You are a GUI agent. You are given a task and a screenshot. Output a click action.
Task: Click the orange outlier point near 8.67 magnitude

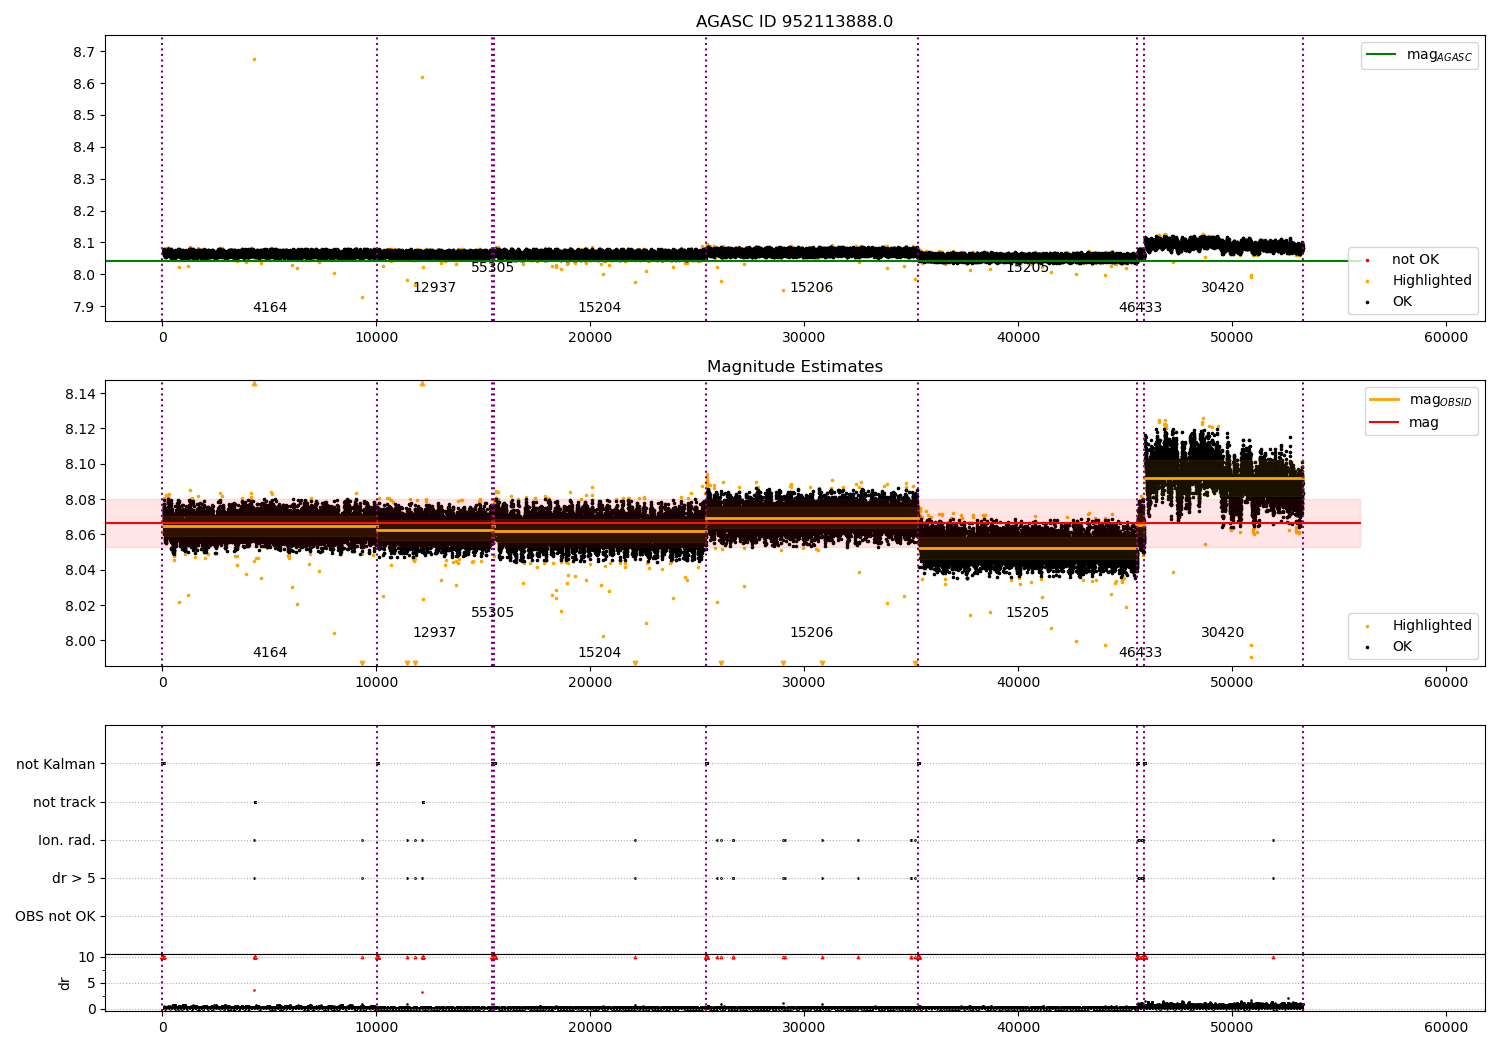point(254,59)
